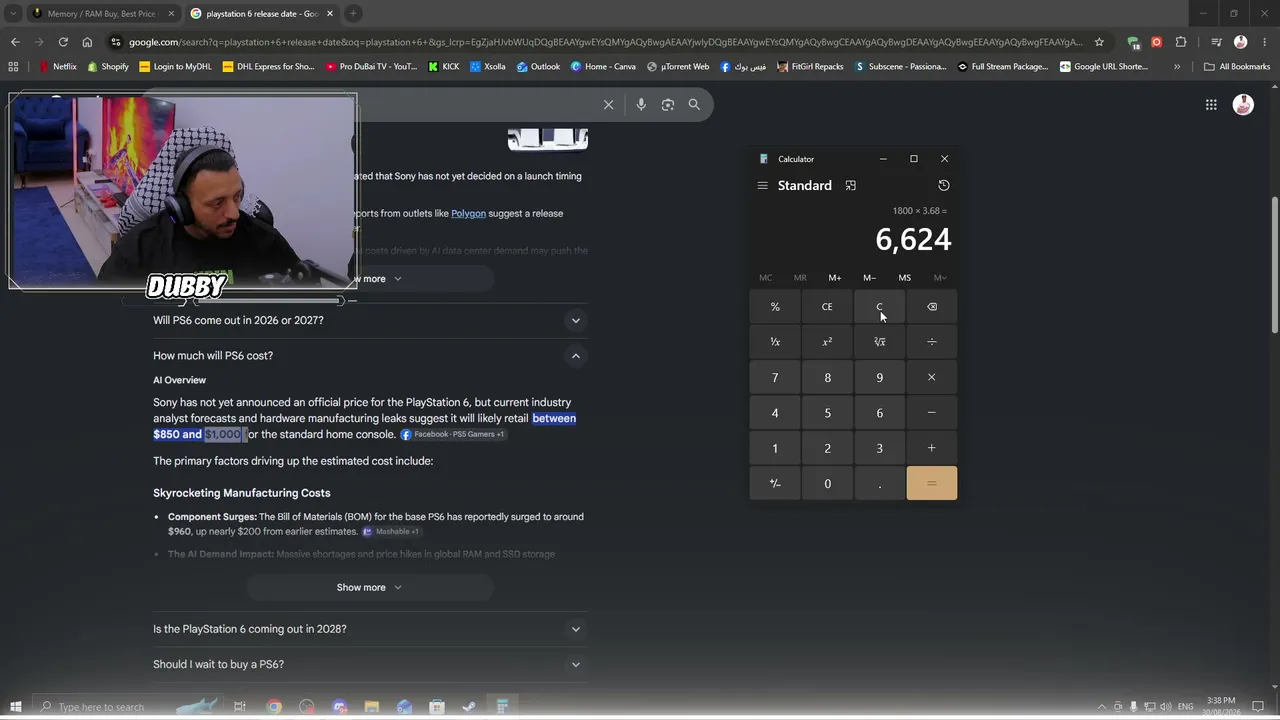Open the Chrome three-dot menu
Screen dimensions: 1280x720
(x=1264, y=42)
